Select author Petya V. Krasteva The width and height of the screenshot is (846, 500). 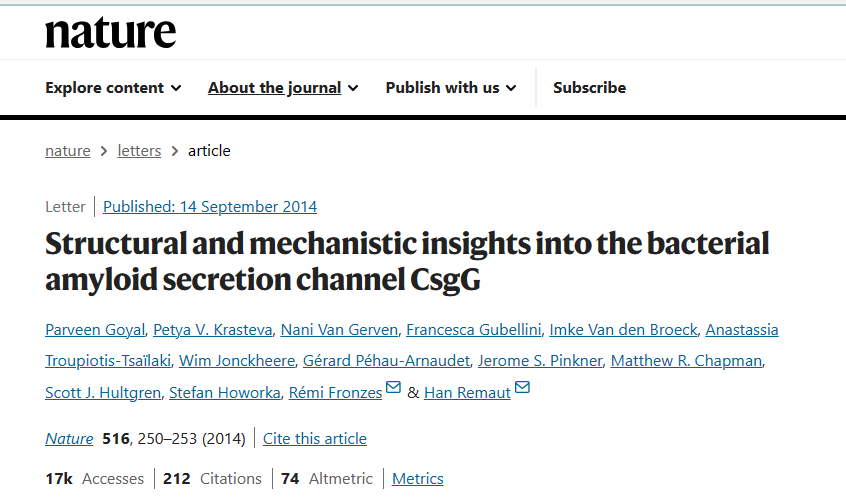click(211, 330)
